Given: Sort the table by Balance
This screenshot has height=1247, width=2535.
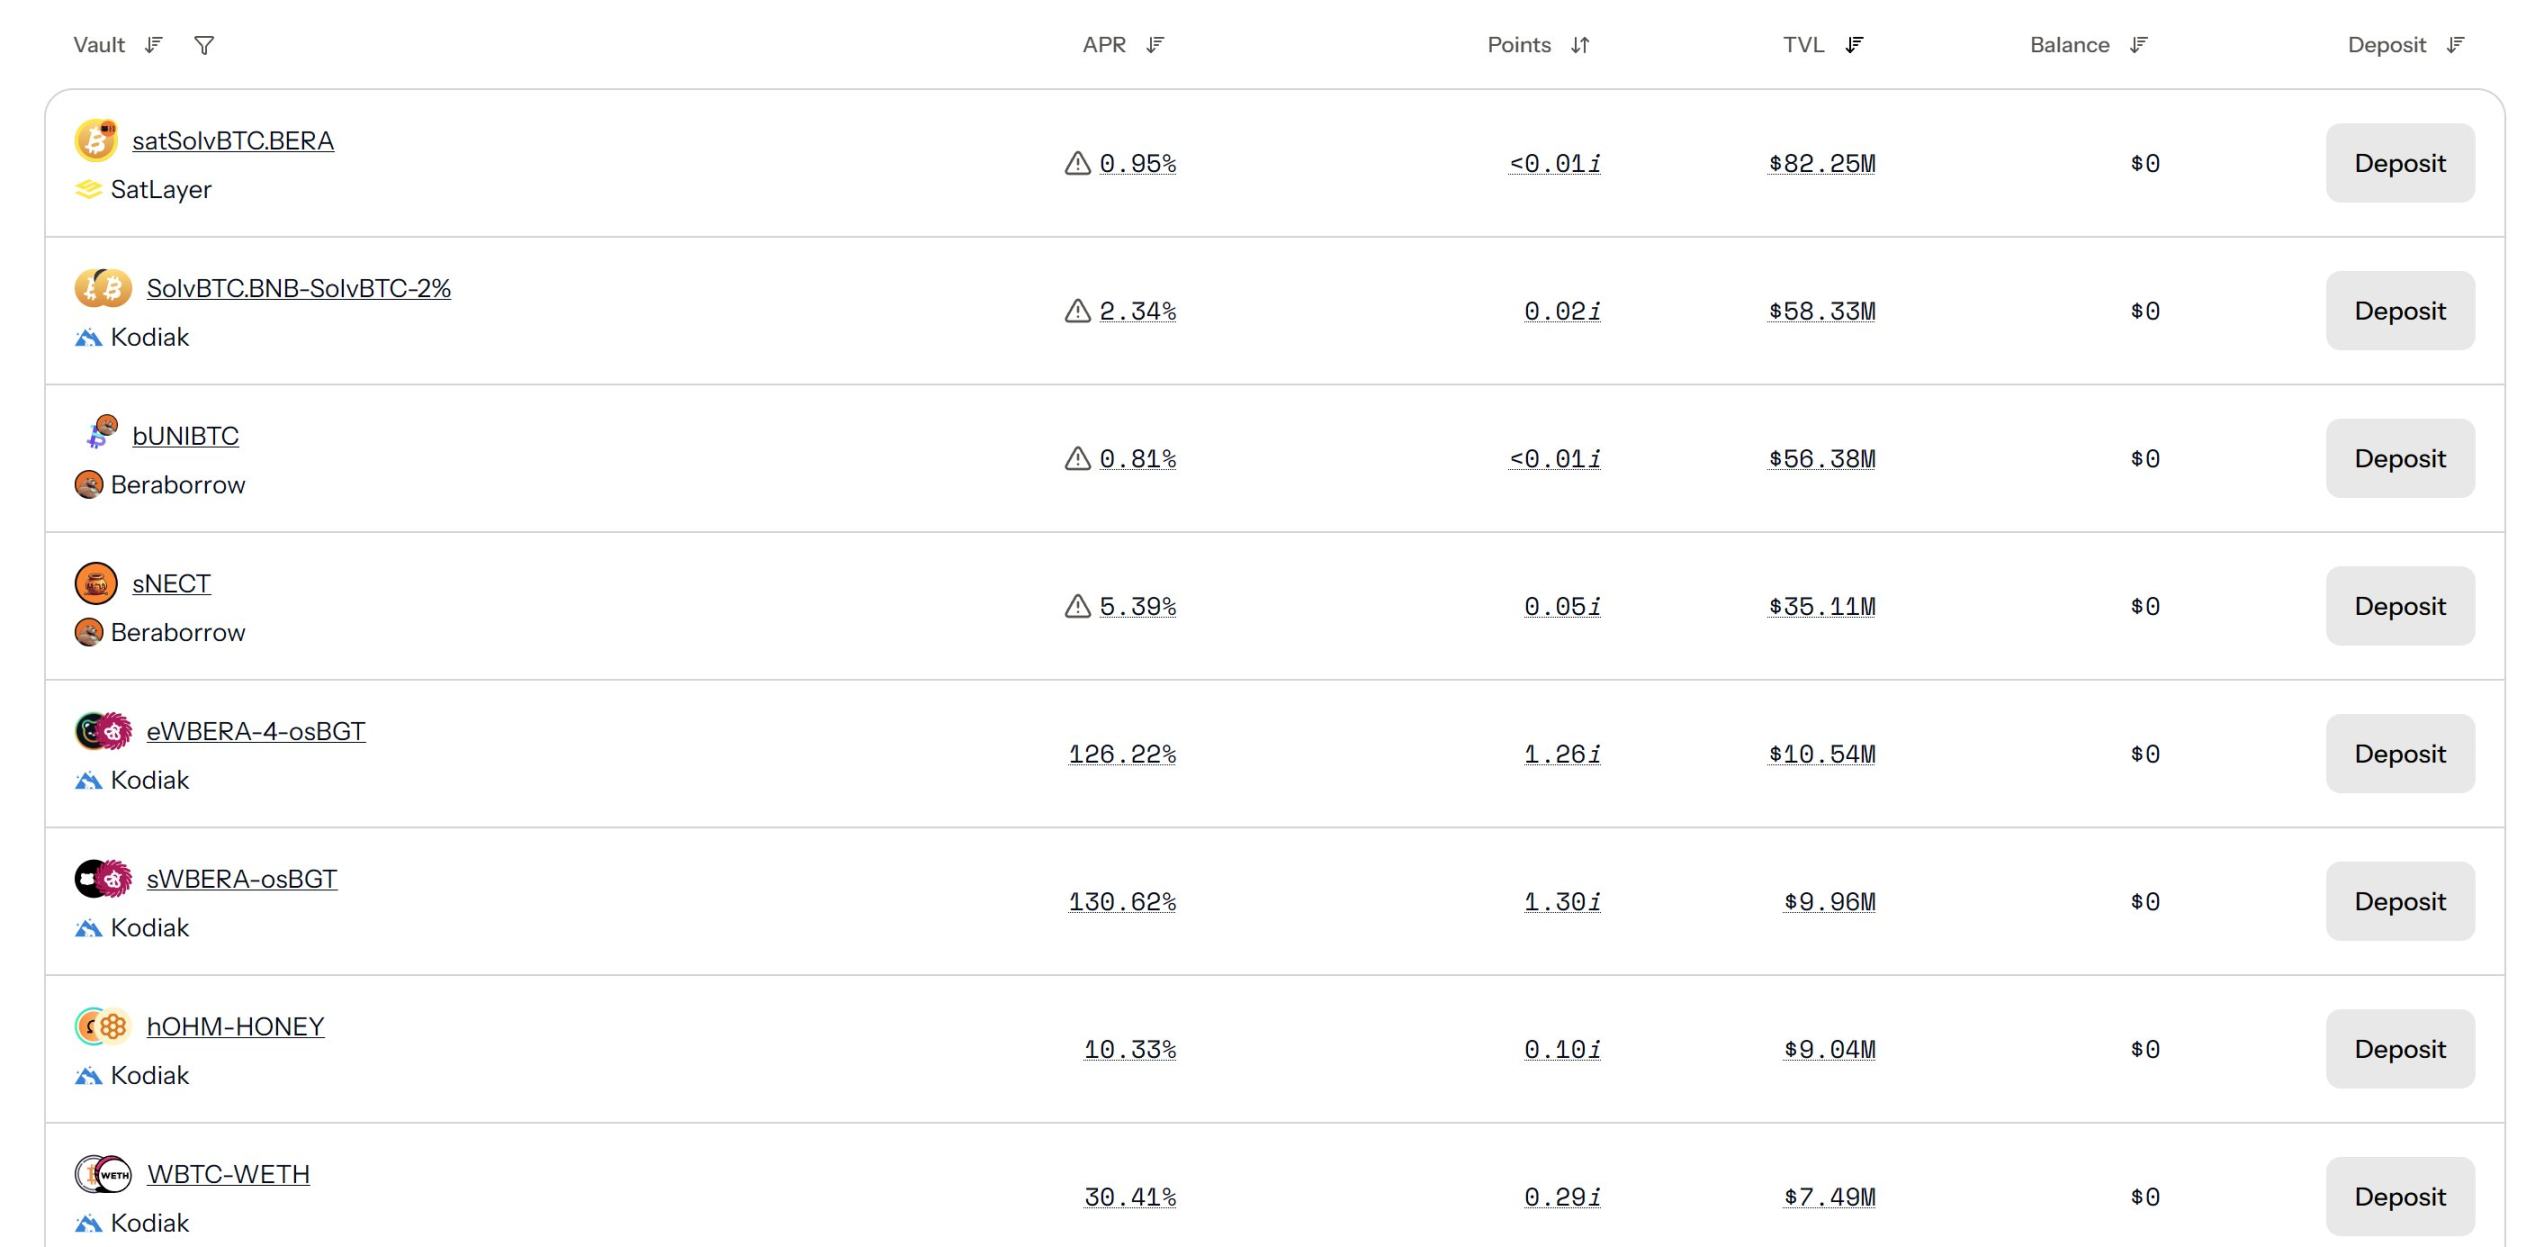Looking at the screenshot, I should coord(2139,45).
